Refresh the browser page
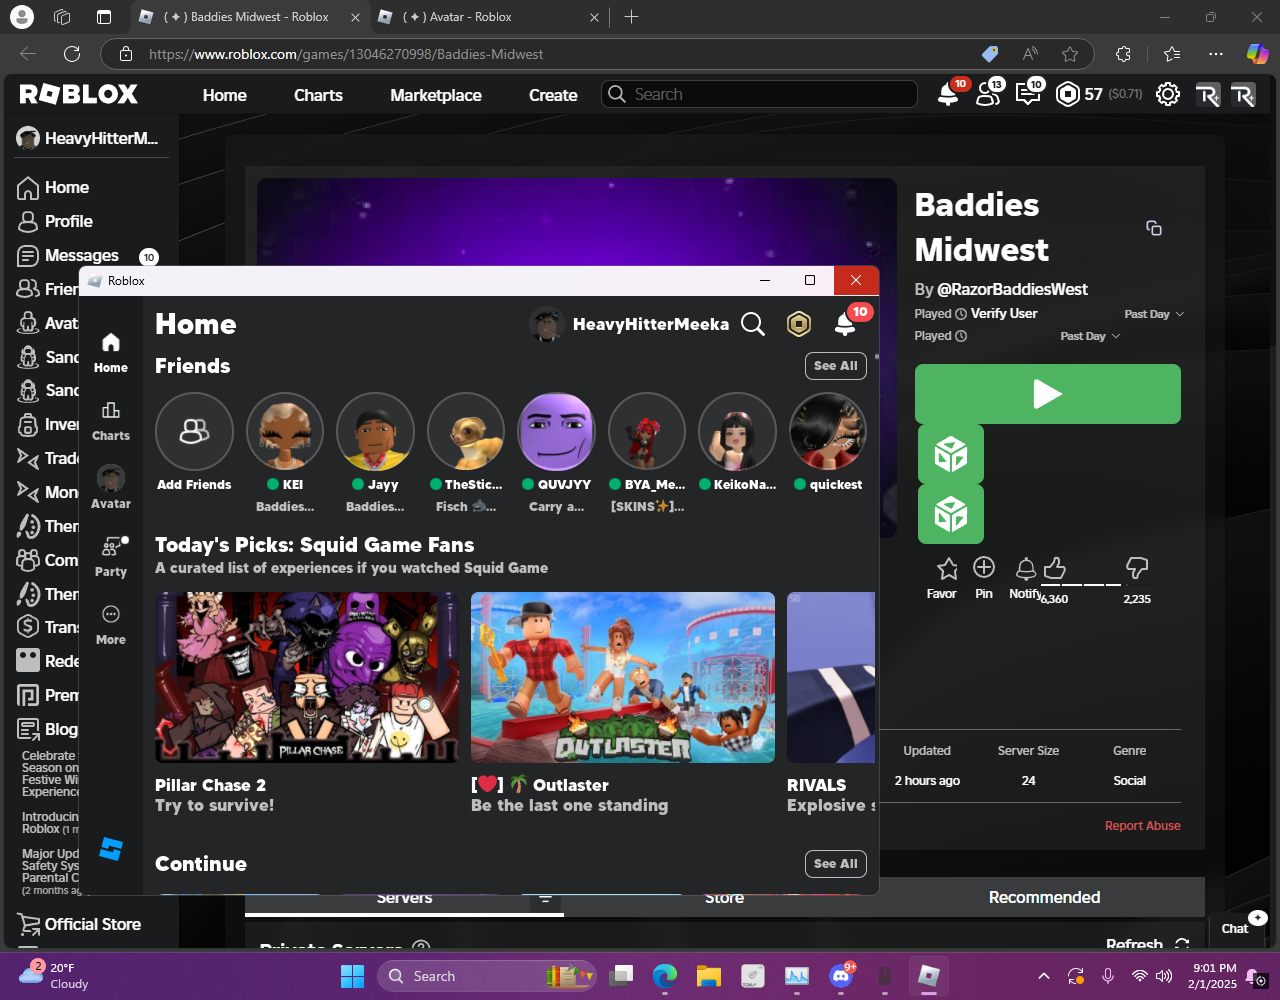 pyautogui.click(x=72, y=54)
